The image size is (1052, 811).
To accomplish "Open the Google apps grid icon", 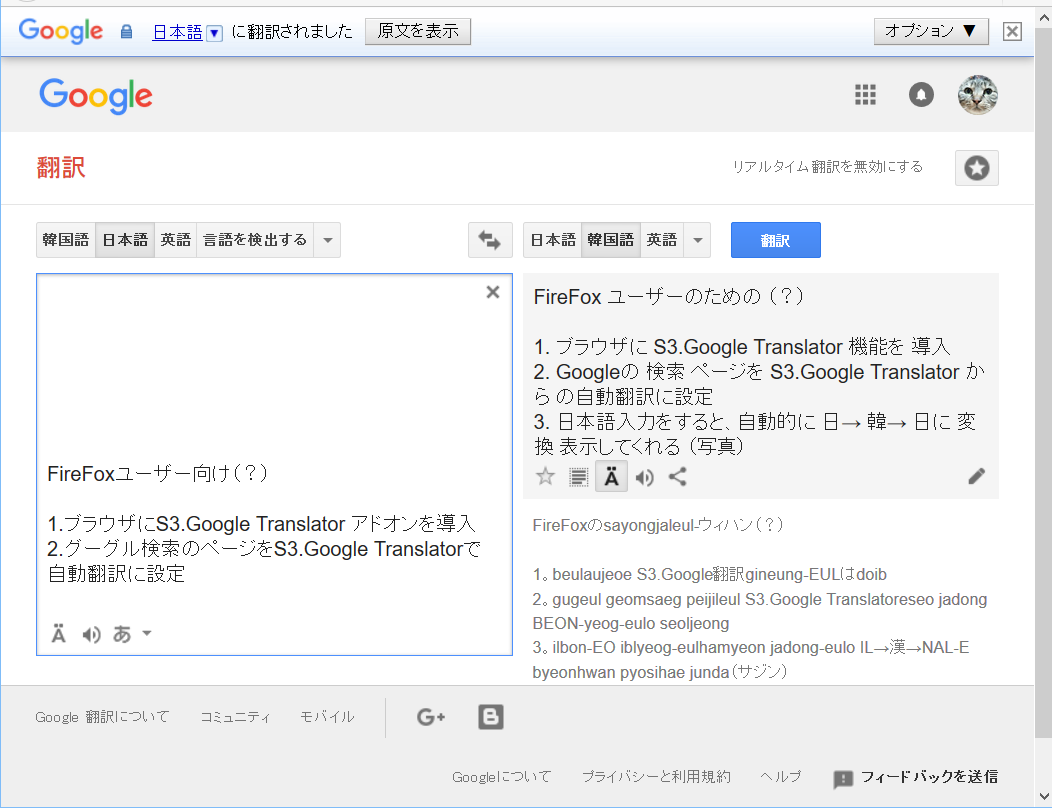I will click(865, 95).
